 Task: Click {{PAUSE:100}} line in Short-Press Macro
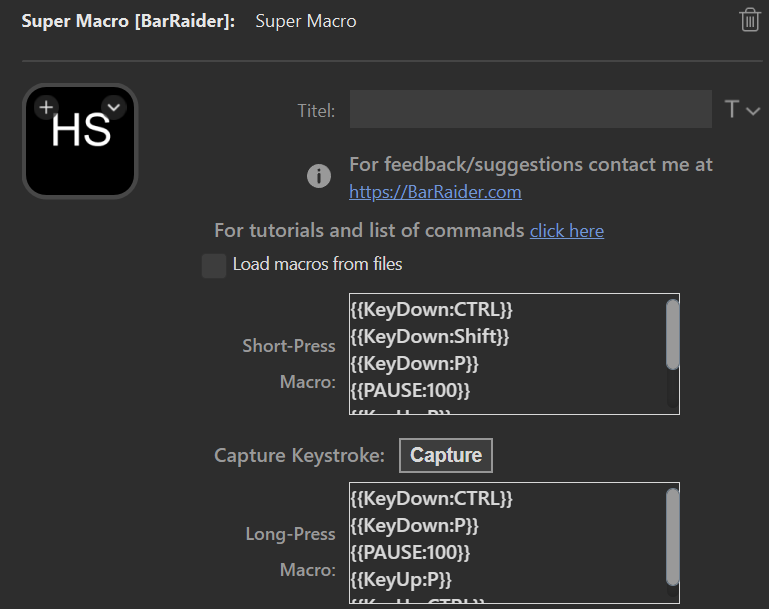point(410,389)
